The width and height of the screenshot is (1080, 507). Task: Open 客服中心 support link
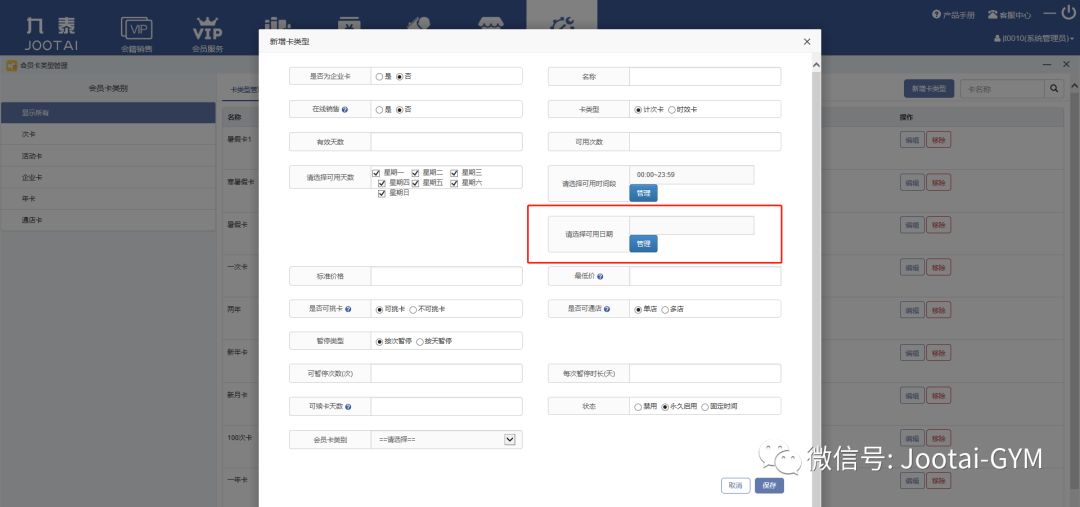[1009, 14]
